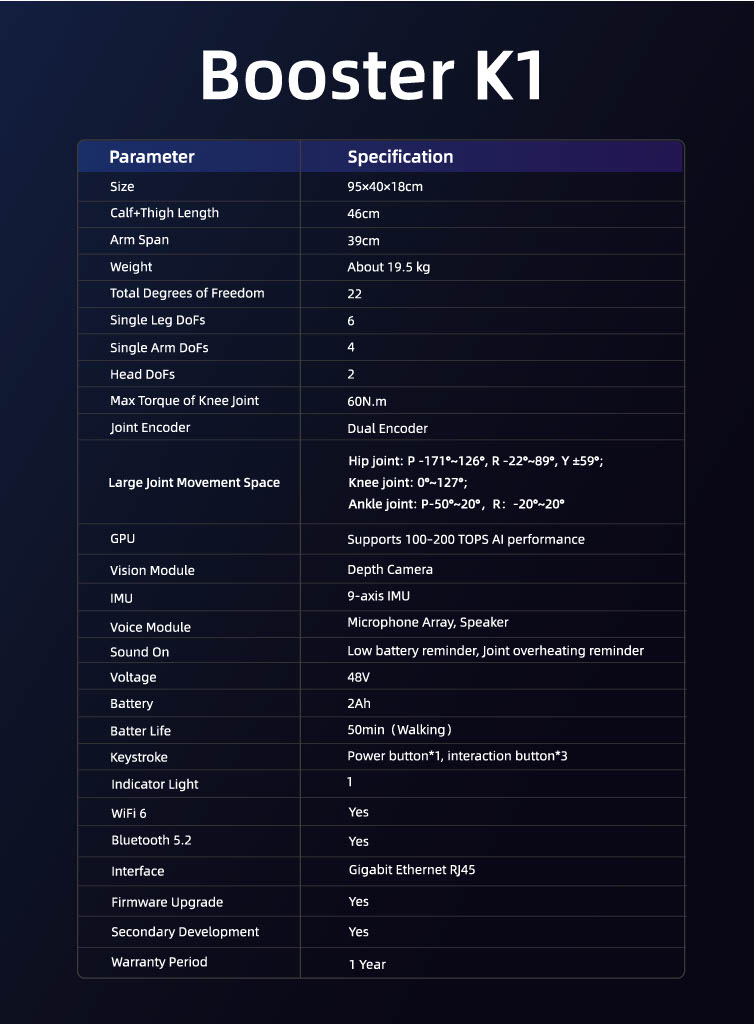Click the Large Joint Movement Space label
This screenshot has height=1024, width=754.
[194, 482]
